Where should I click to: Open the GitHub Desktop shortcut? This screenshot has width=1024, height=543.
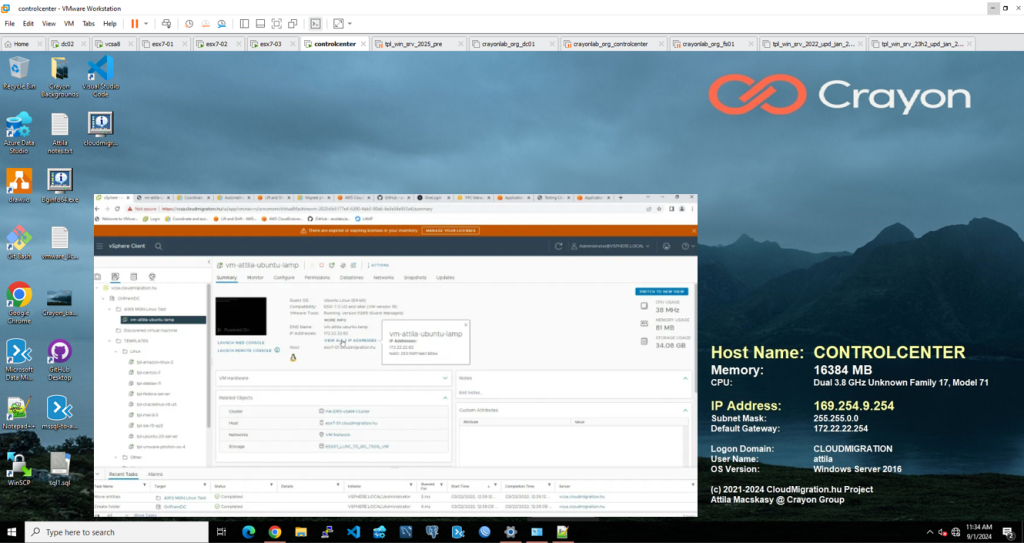click(x=59, y=356)
